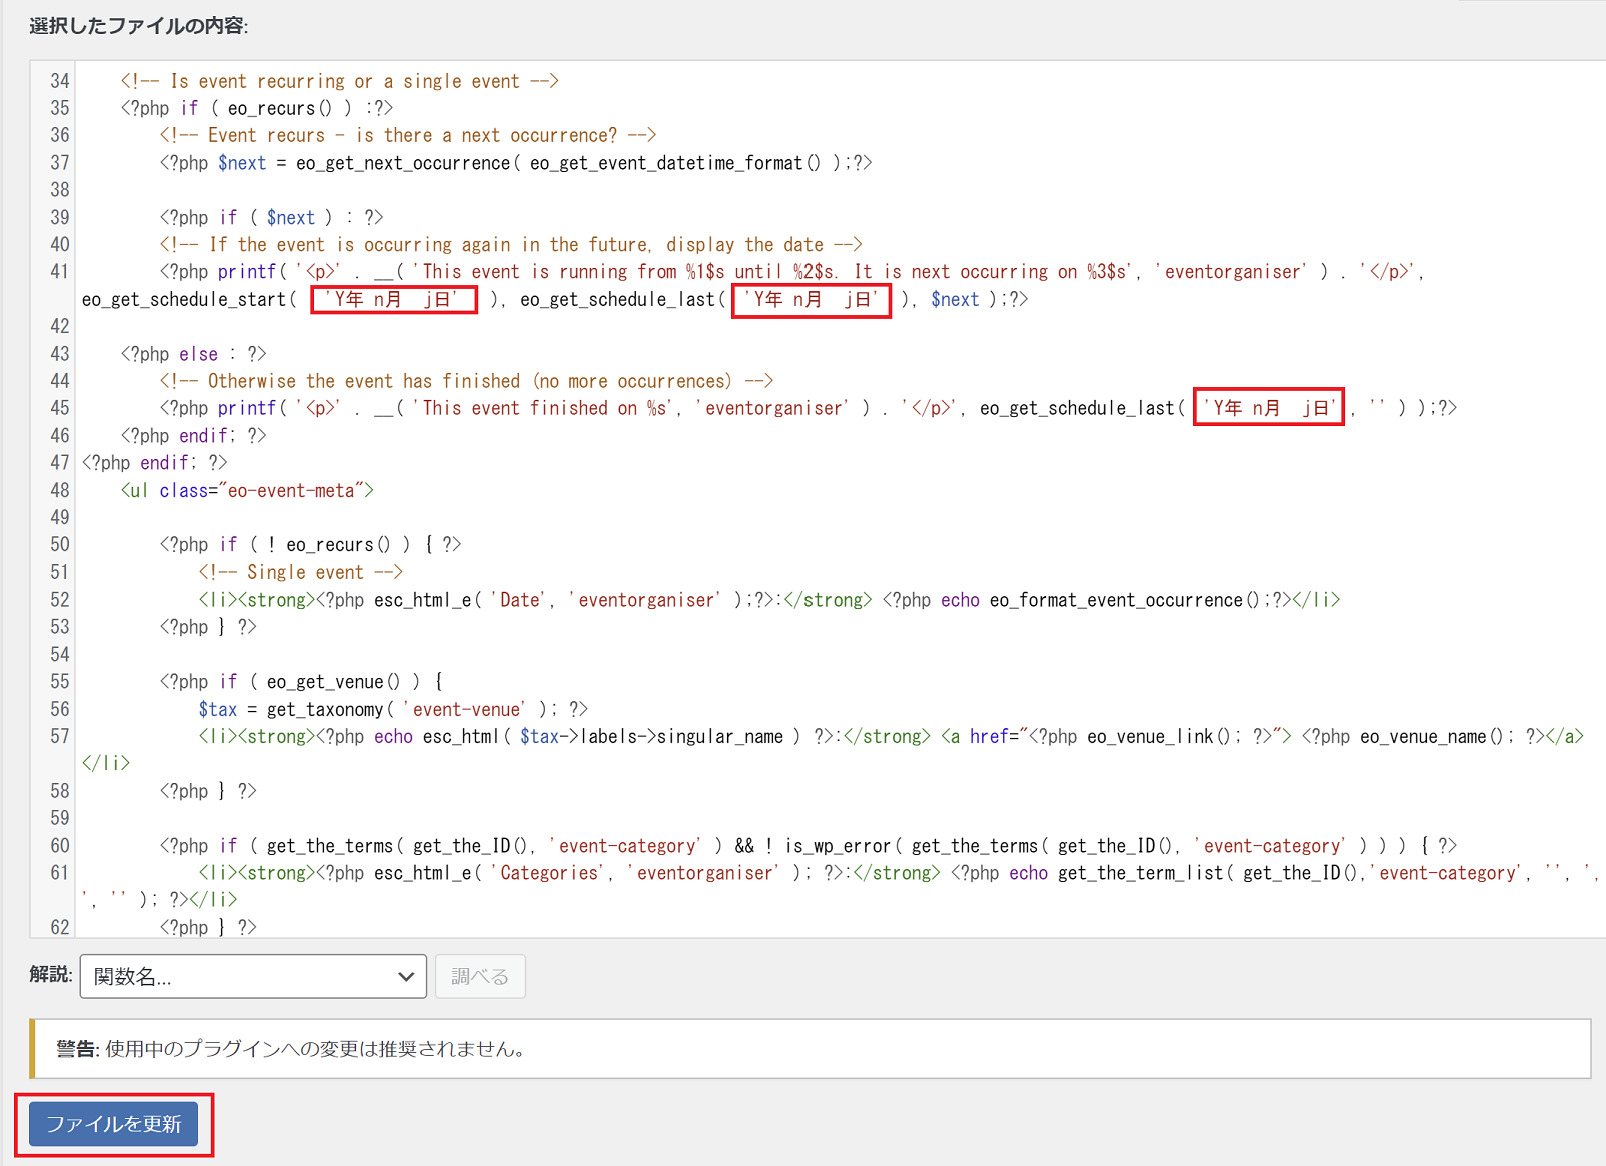Click 'Y年 n月 j日' format string on line 45

tap(1269, 408)
